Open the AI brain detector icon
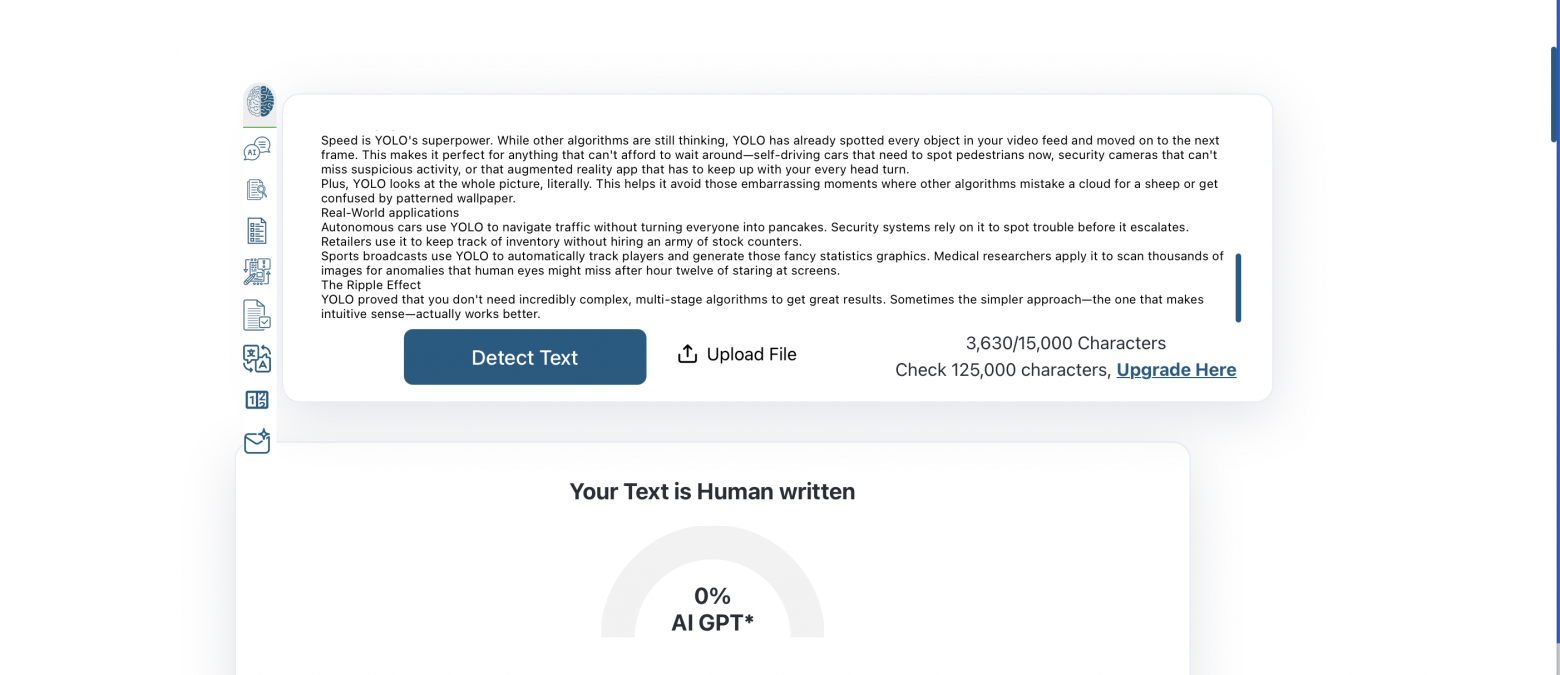The width and height of the screenshot is (1560, 675). (259, 102)
